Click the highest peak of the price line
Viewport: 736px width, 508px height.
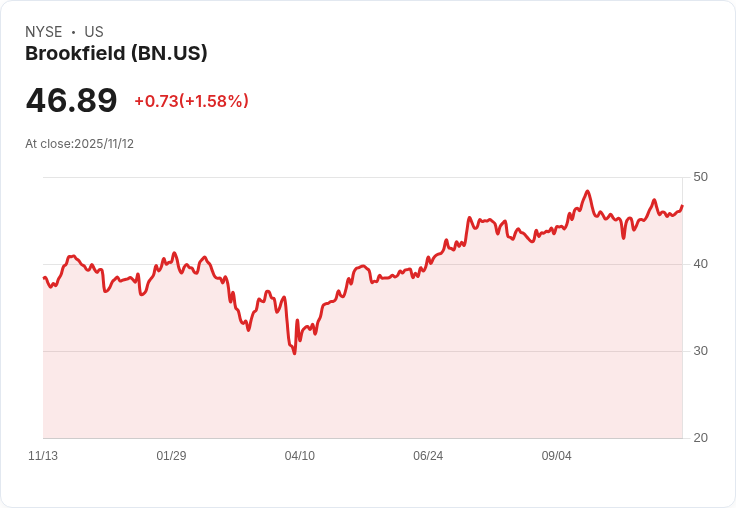(587, 191)
